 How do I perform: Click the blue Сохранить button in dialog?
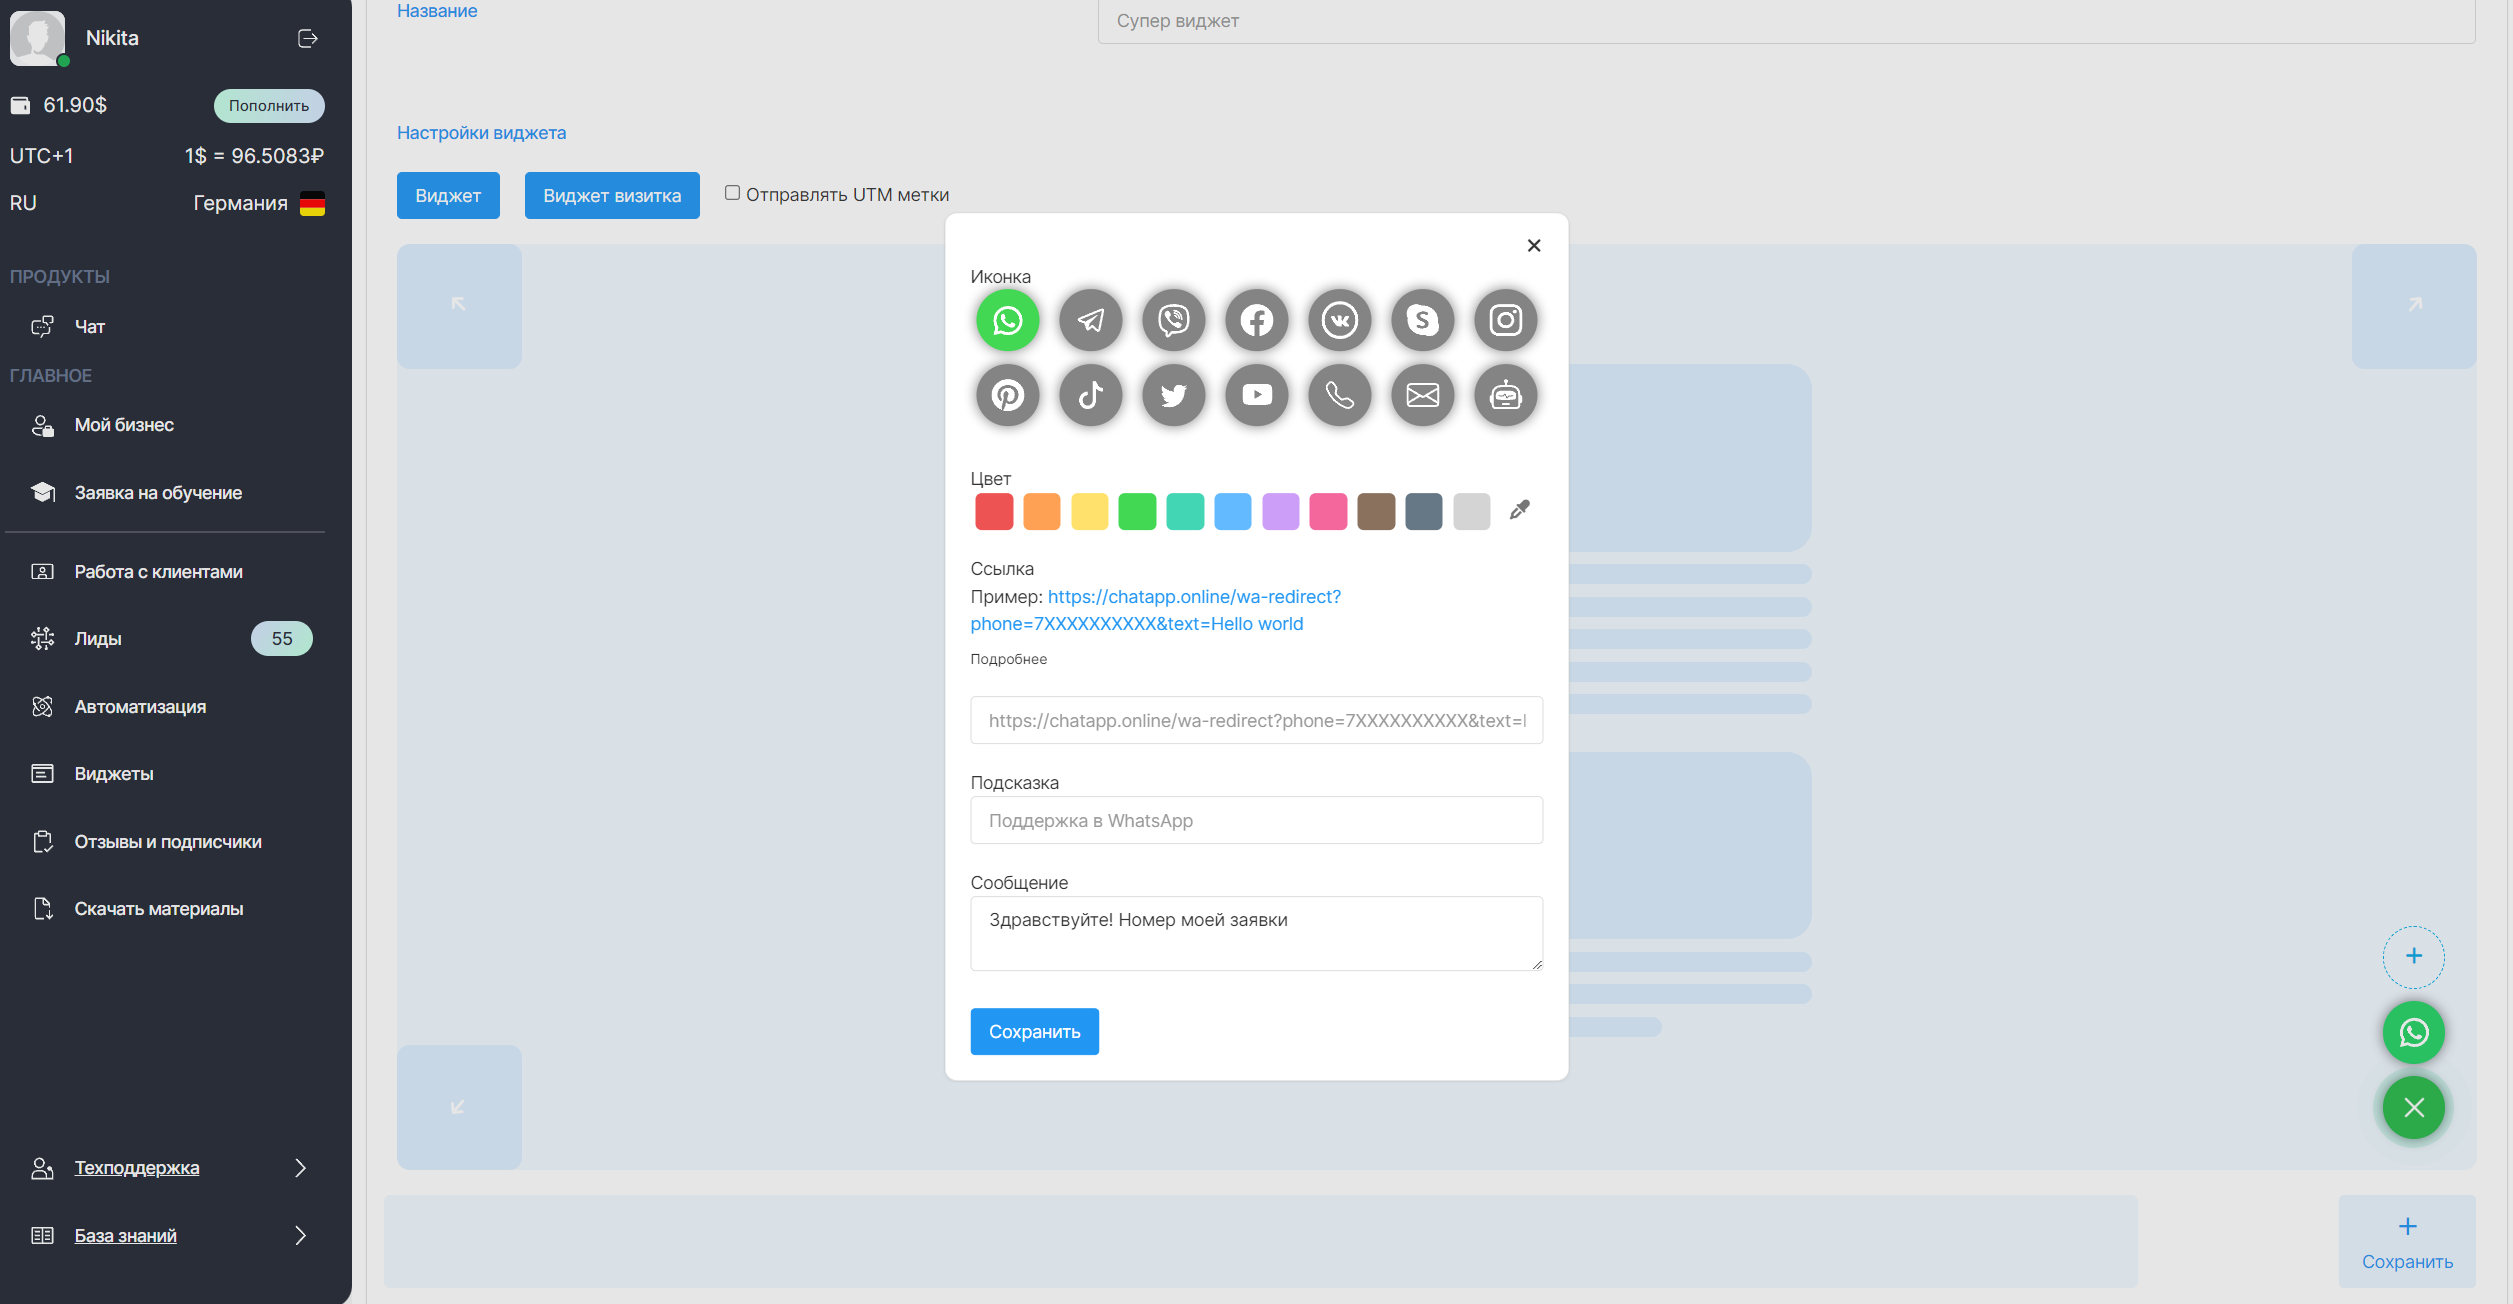[1034, 1031]
